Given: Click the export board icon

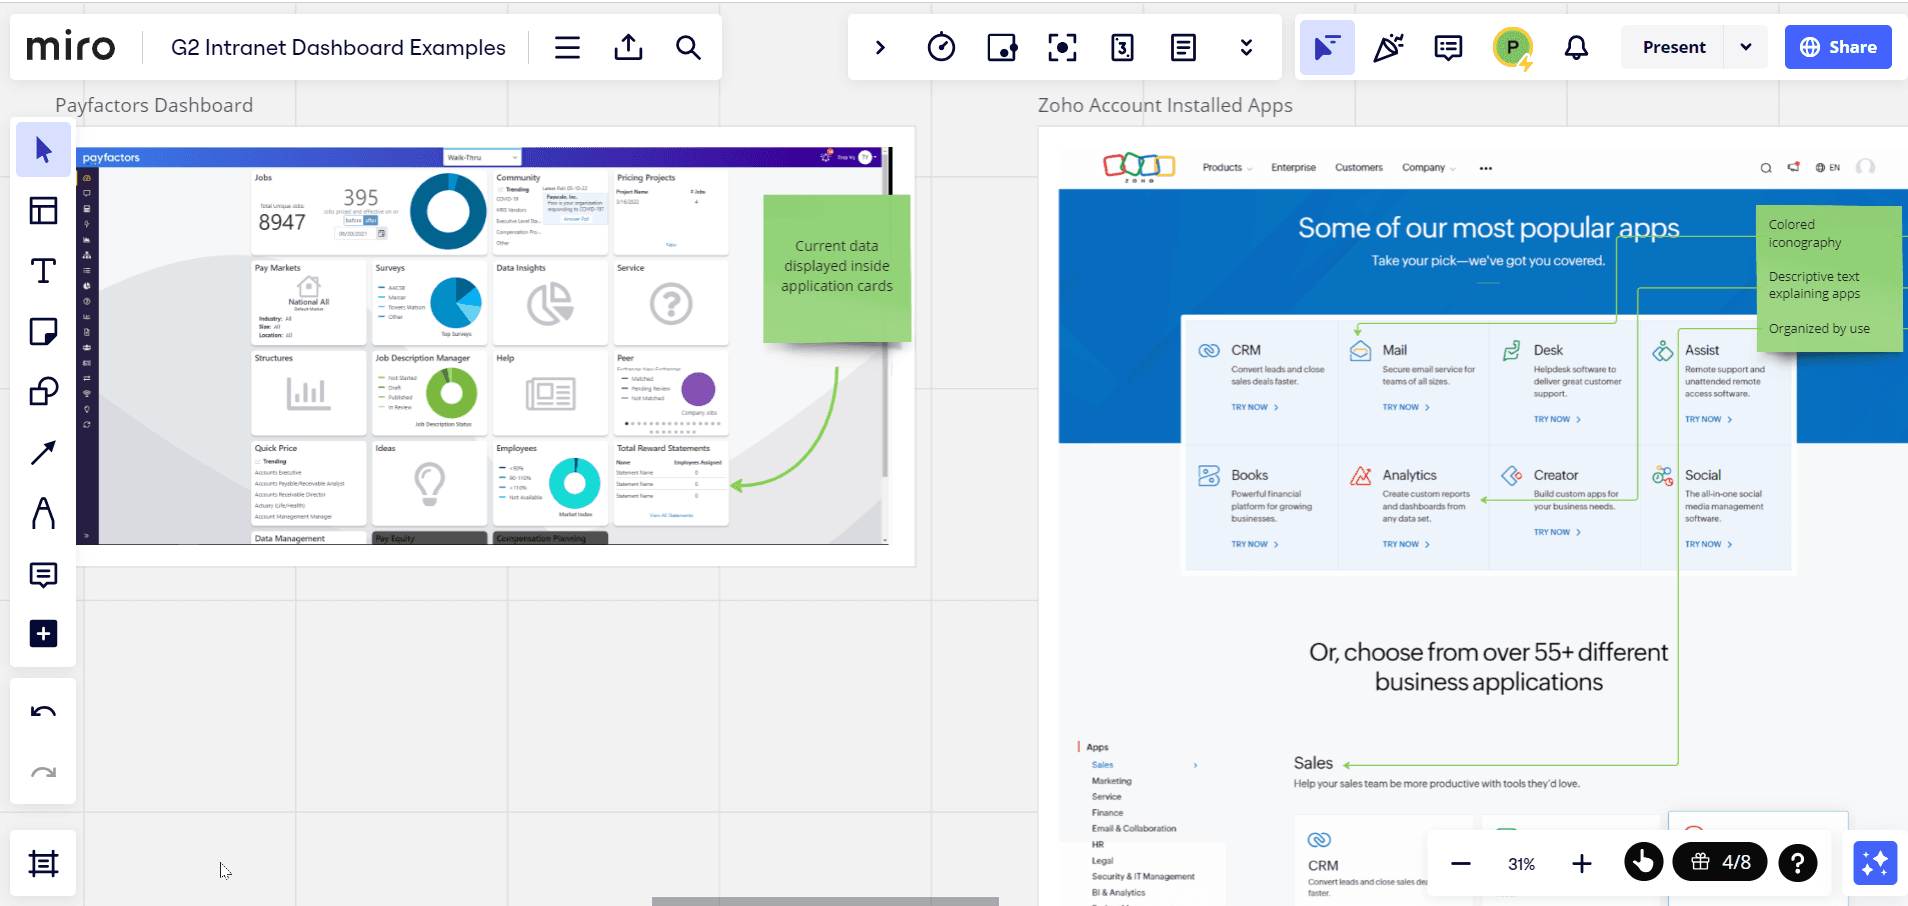Looking at the screenshot, I should [628, 47].
